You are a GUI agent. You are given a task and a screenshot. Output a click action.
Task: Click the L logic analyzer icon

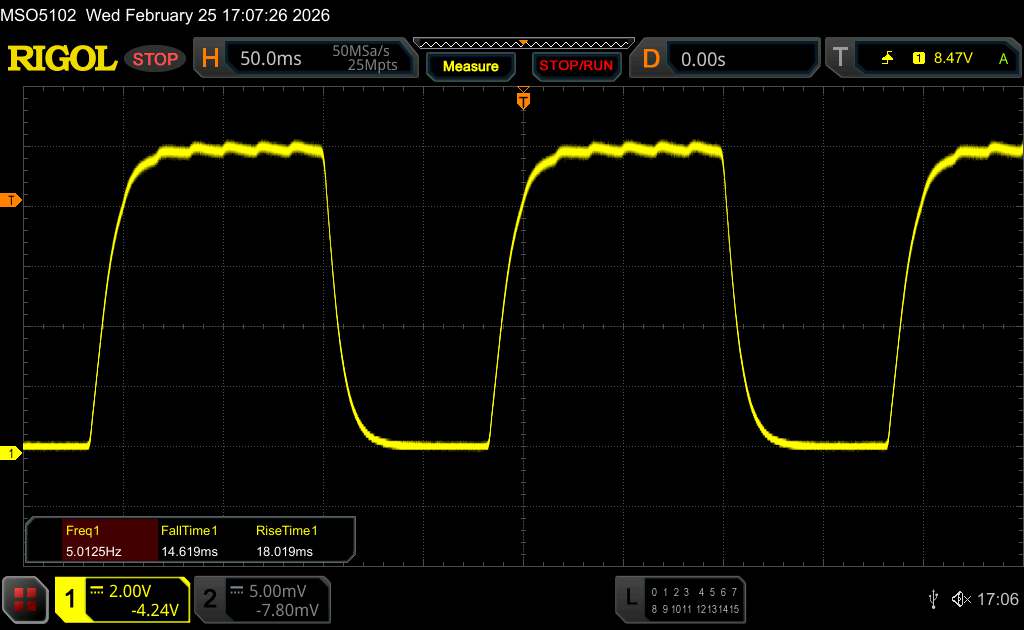pos(630,598)
